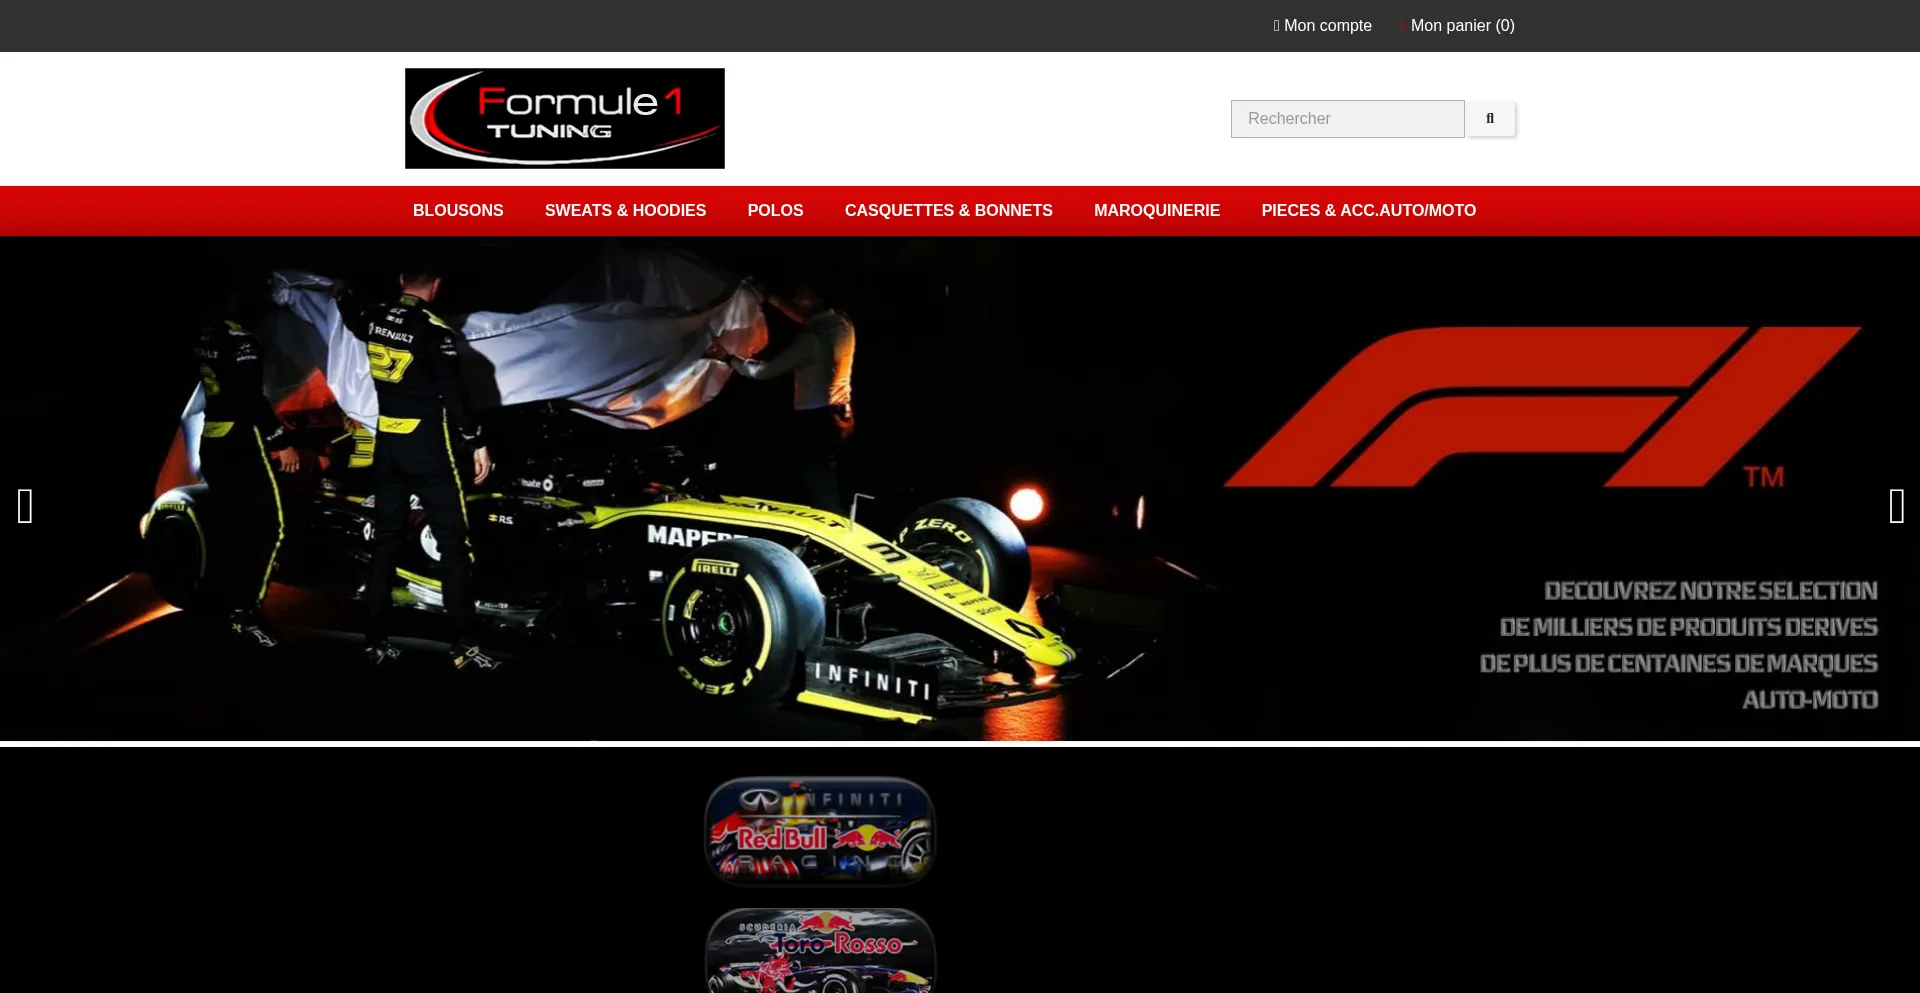The image size is (1920, 993).
Task: Open the SWEATS & HOODIES category
Action: pyautogui.click(x=625, y=211)
